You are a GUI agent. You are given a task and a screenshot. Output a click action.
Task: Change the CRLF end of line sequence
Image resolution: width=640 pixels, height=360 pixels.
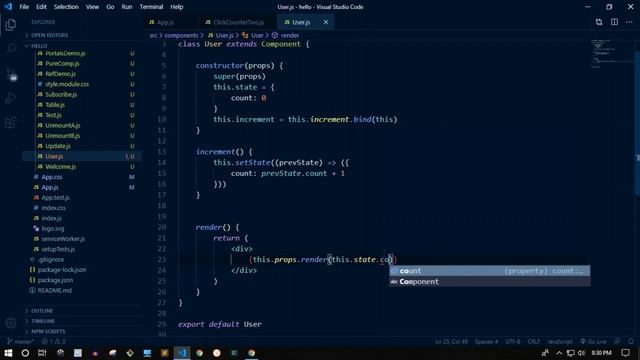point(534,341)
